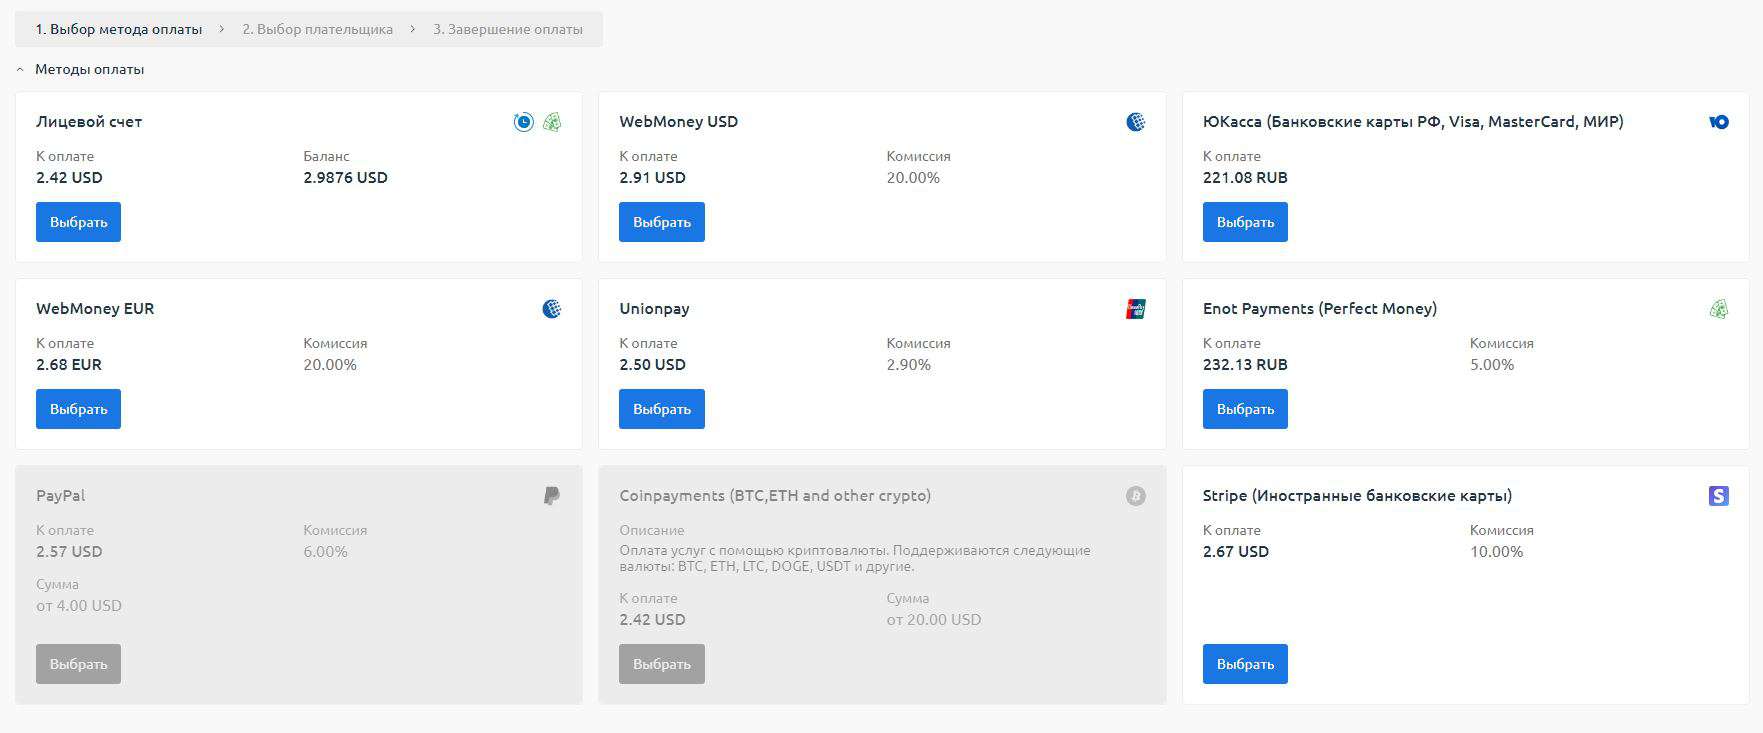Choose Unionpay with its Выбрать button

(x=662, y=409)
